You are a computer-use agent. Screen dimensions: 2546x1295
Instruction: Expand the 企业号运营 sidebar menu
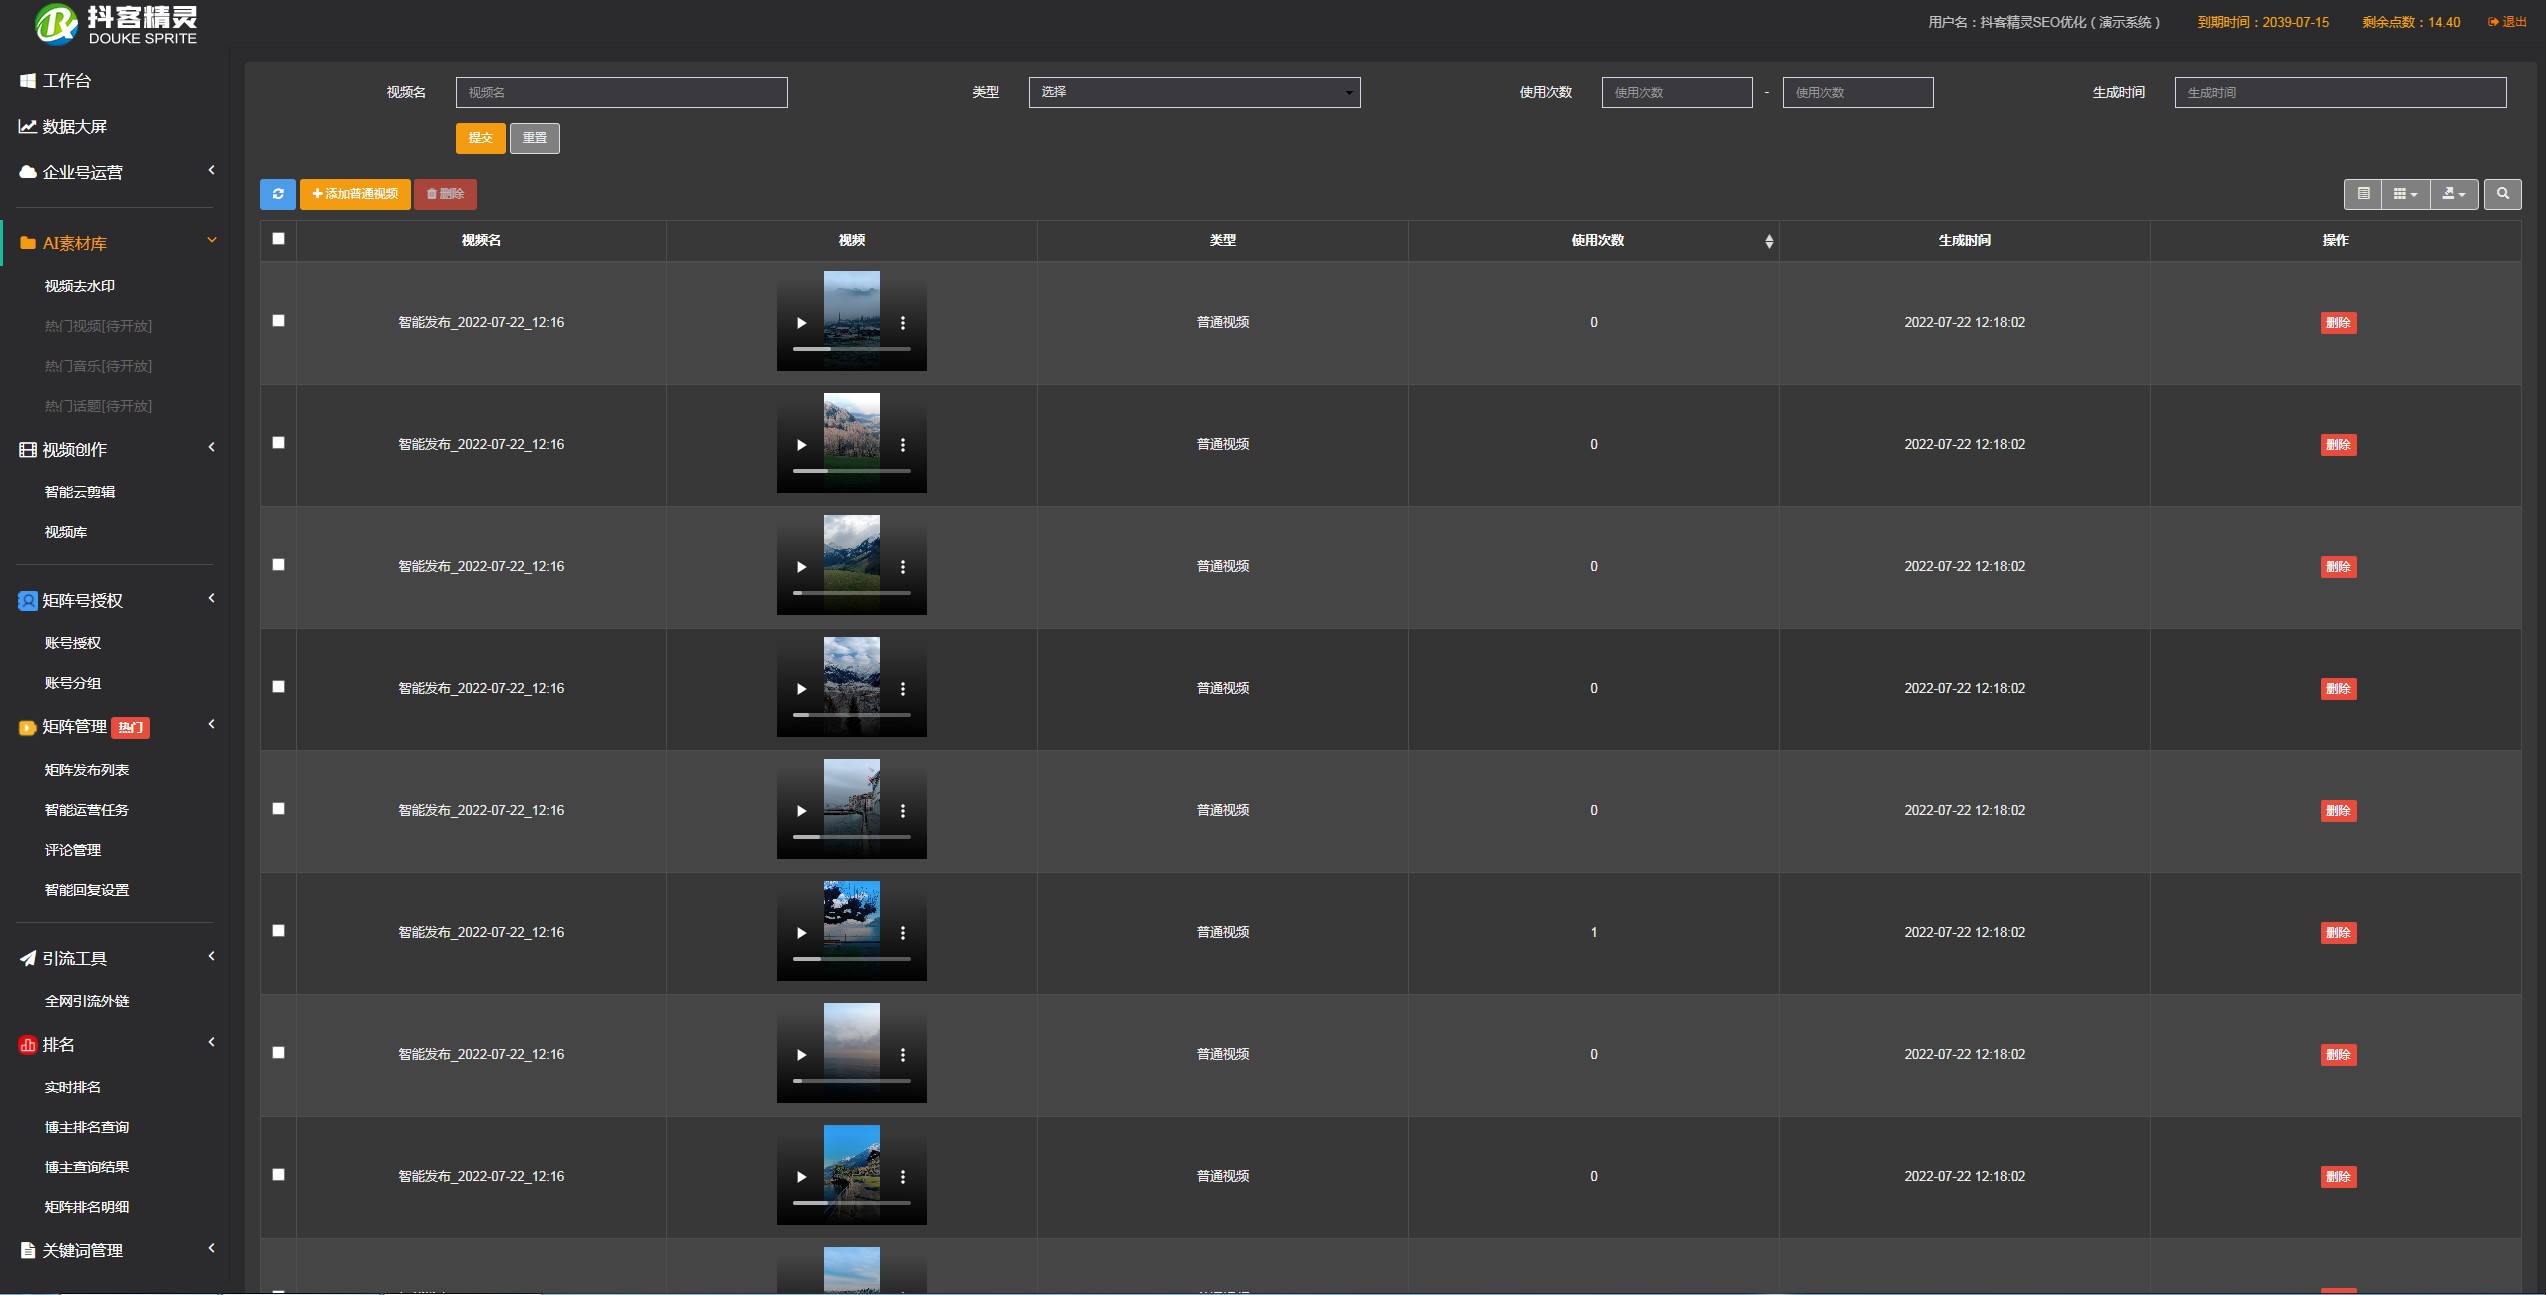(x=115, y=172)
